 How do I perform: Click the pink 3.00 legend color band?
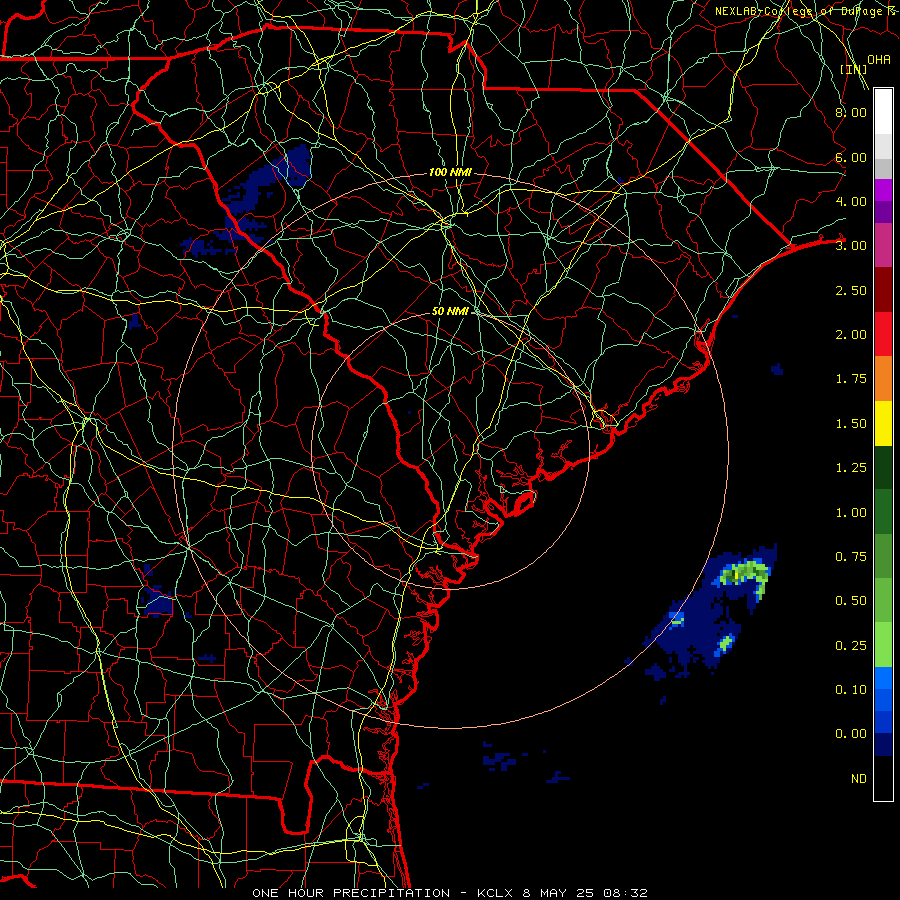[883, 246]
